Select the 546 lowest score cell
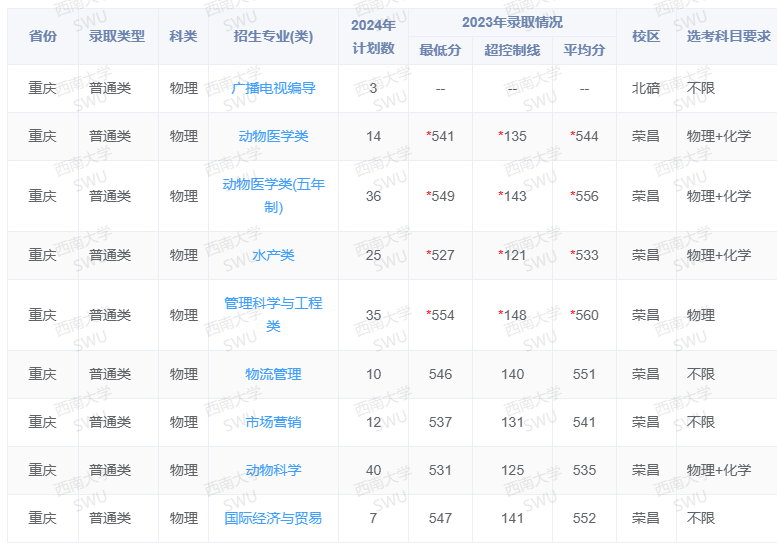The image size is (777, 543). [440, 374]
